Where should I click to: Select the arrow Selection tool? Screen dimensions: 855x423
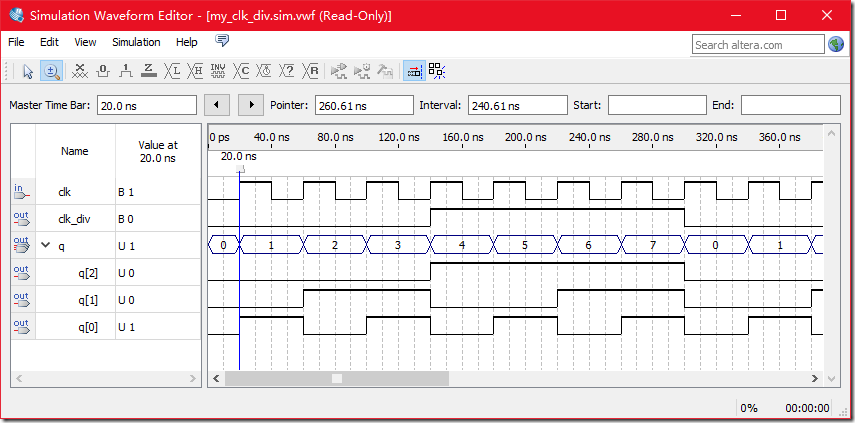[x=28, y=71]
